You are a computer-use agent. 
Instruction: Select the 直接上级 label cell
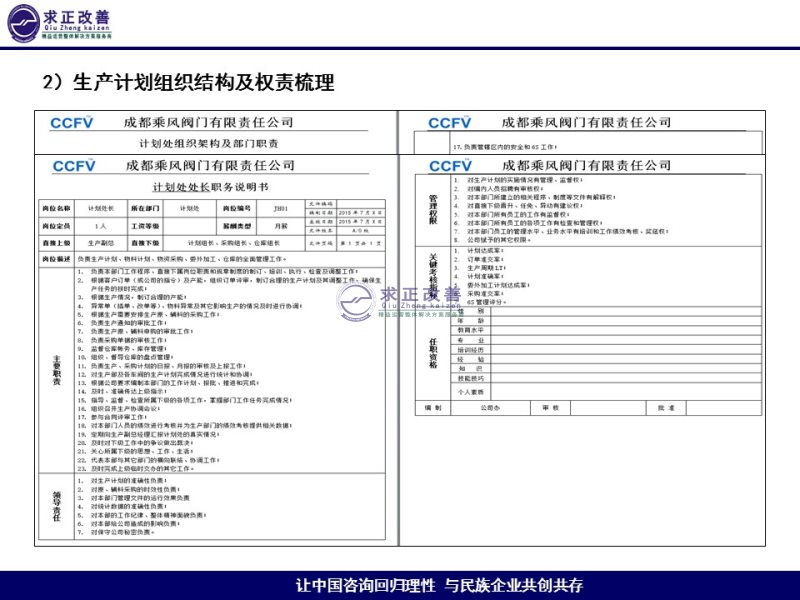tap(56, 242)
